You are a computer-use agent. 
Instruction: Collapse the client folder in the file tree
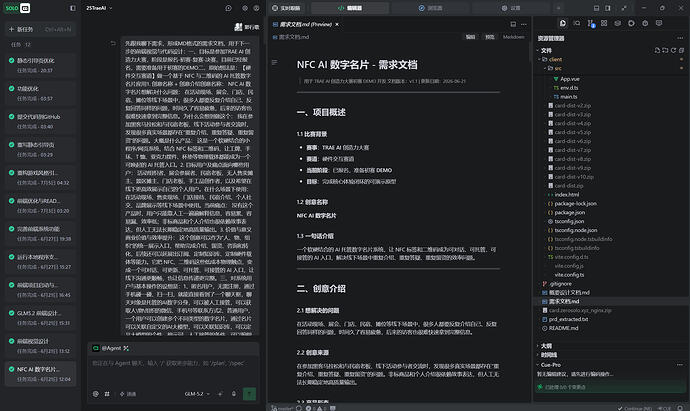[552, 59]
